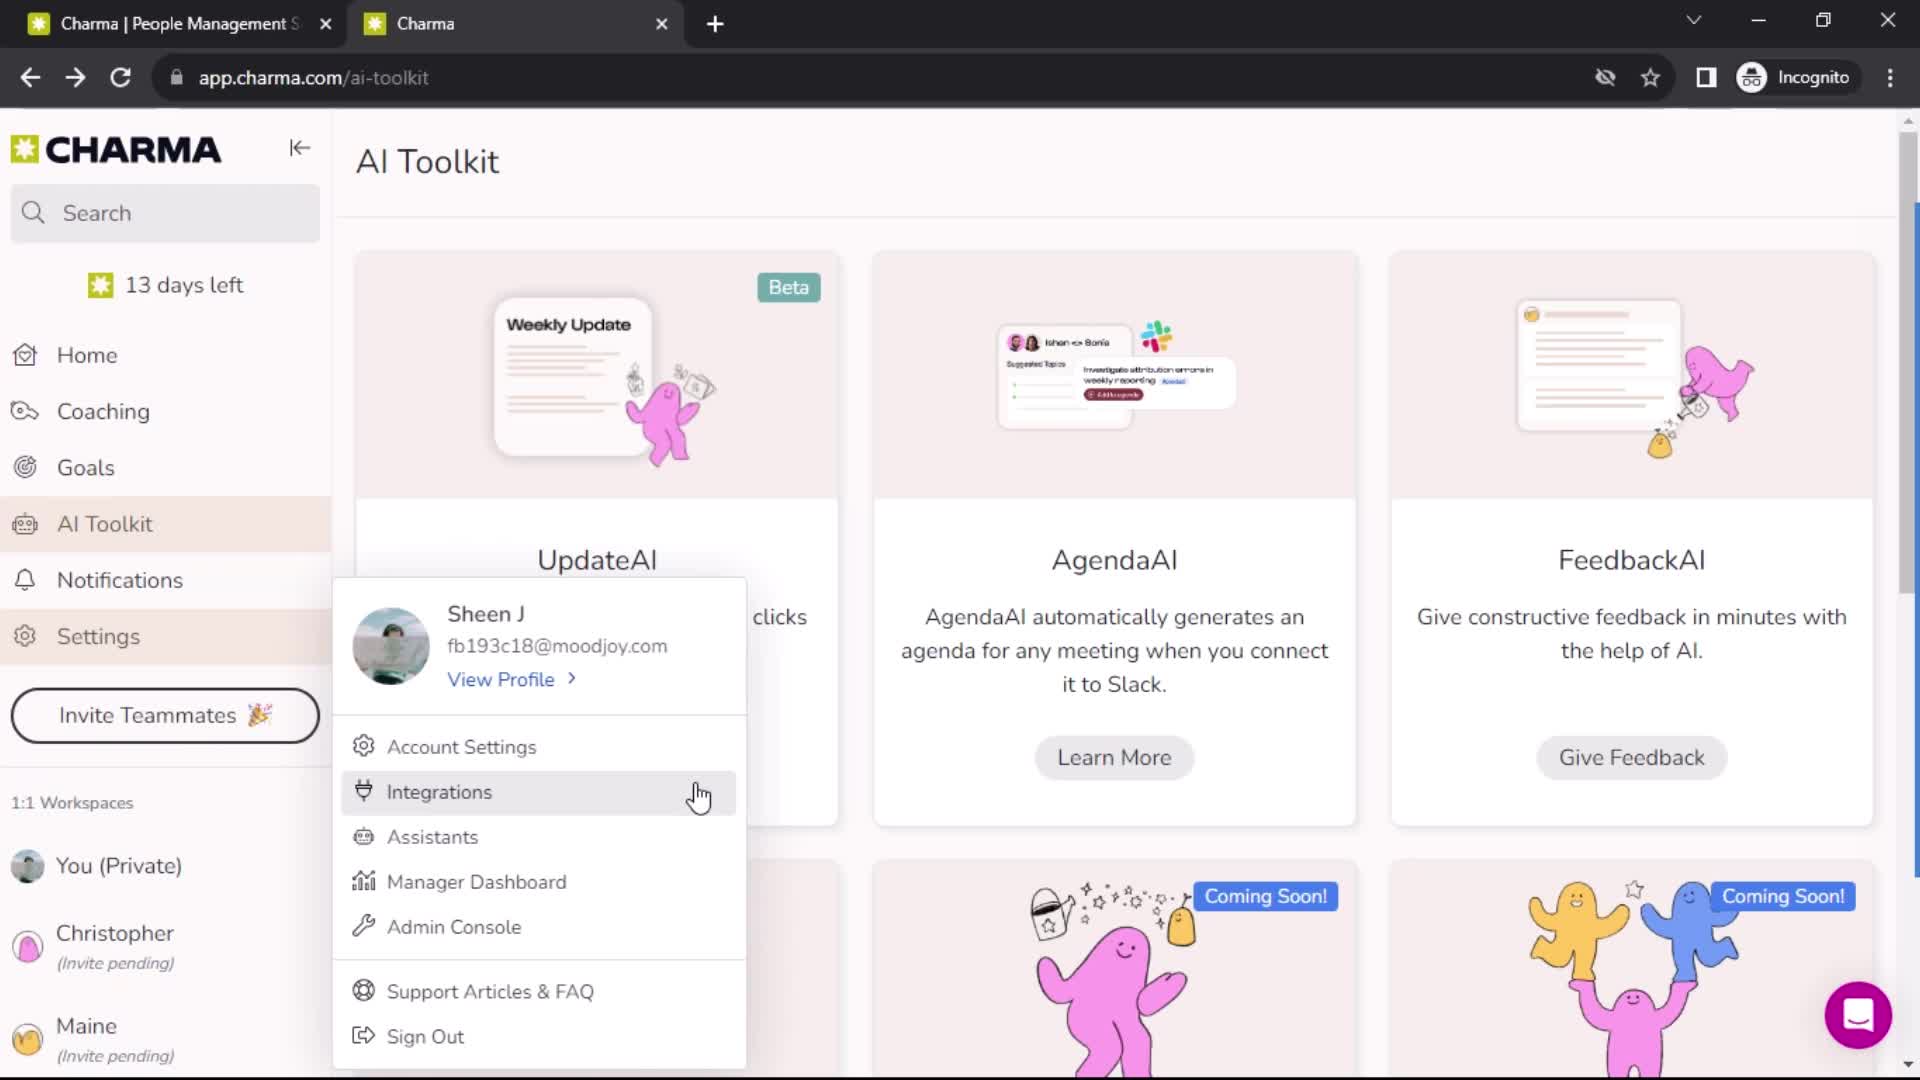The image size is (1920, 1080).
Task: Open tab search dropdown arrow
Action: pyautogui.click(x=1693, y=20)
